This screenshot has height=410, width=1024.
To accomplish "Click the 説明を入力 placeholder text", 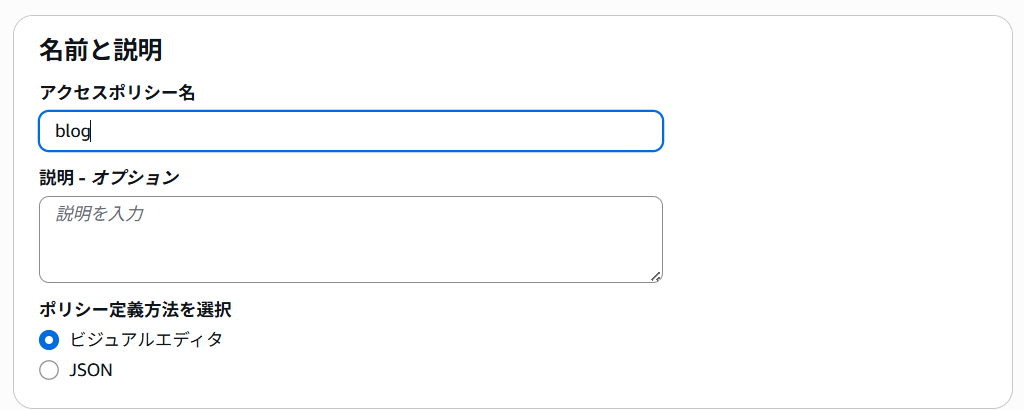I will [99, 213].
